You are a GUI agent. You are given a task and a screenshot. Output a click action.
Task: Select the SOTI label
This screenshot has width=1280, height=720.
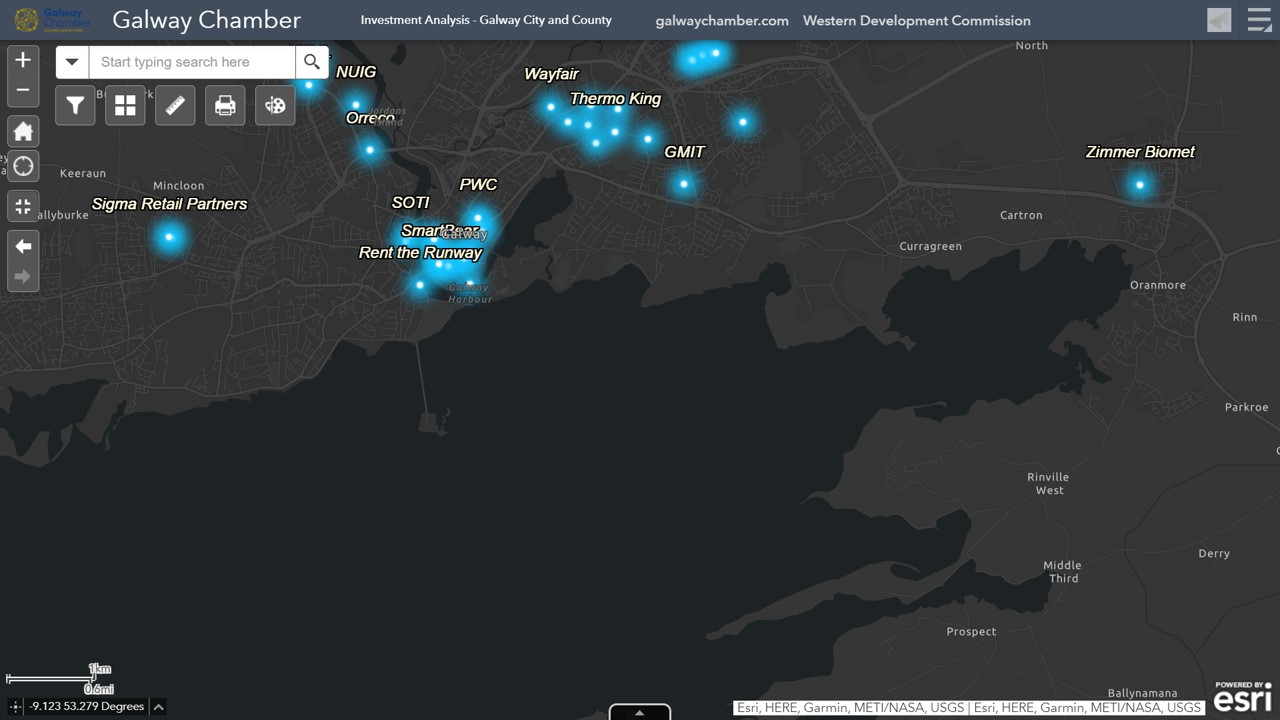point(410,203)
